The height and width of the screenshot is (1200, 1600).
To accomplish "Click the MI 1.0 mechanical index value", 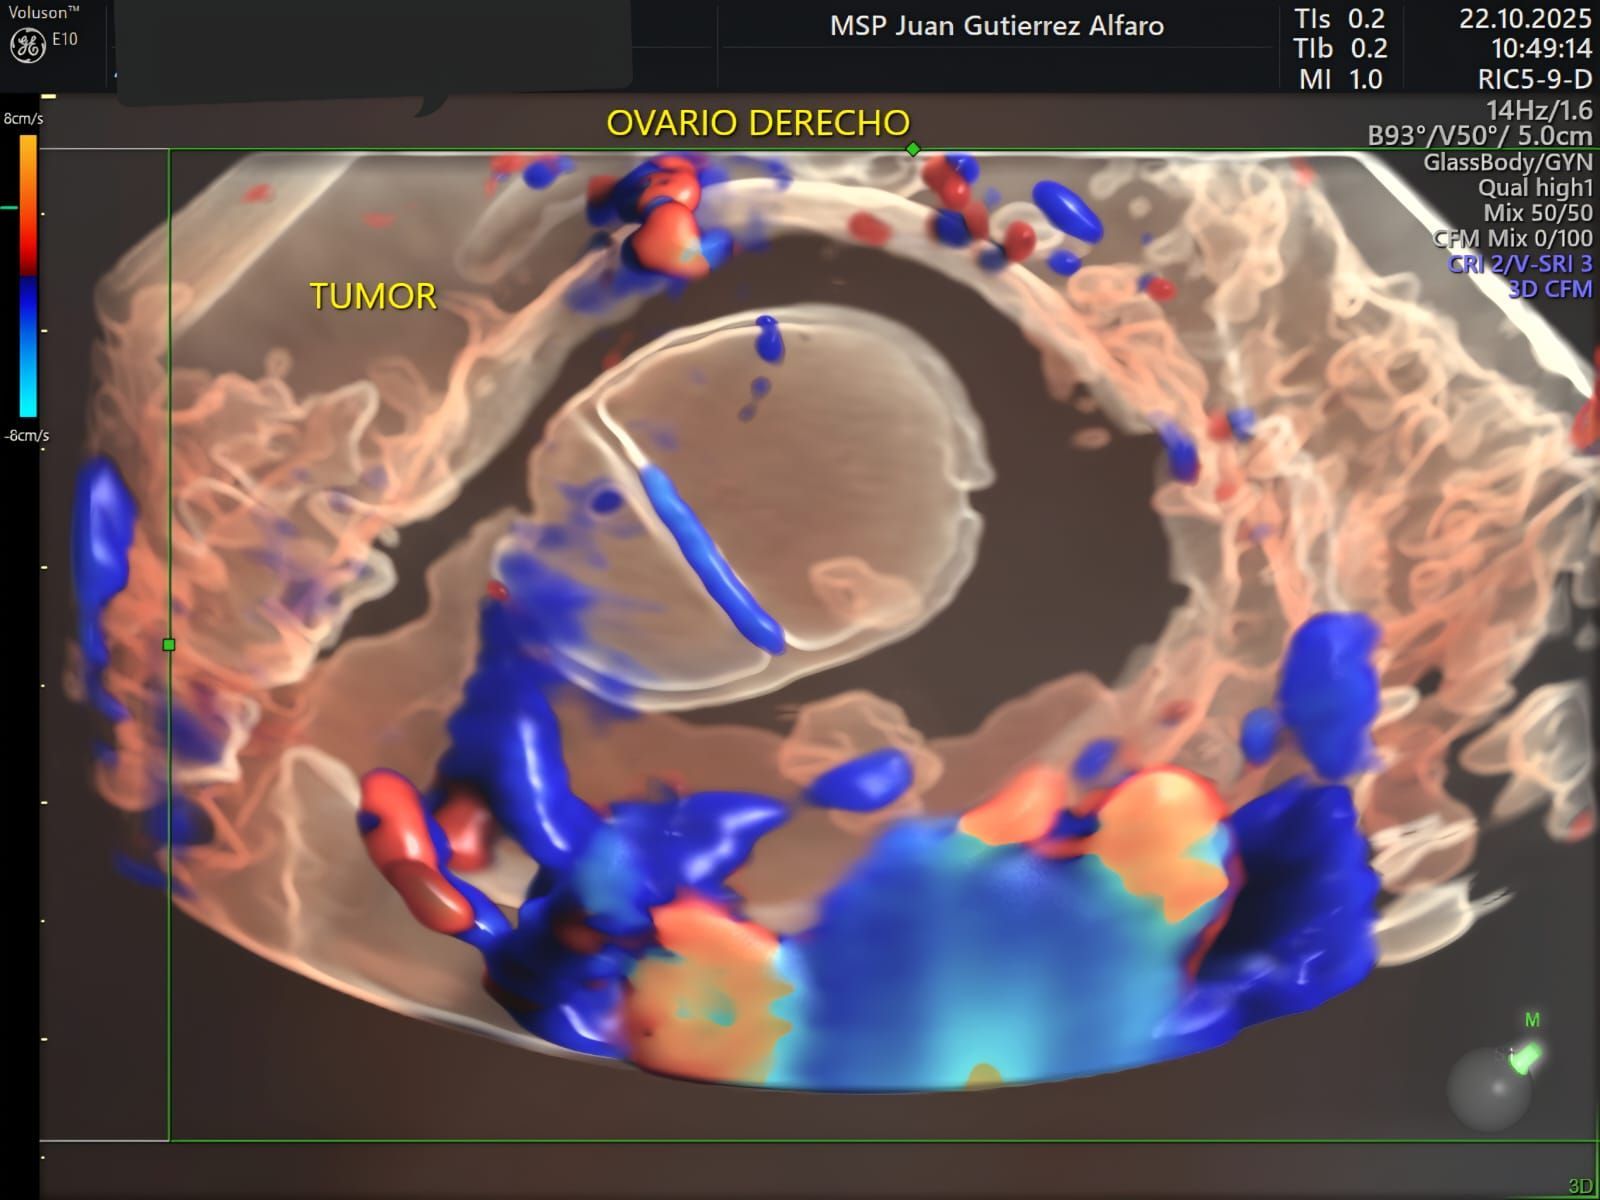I will click(x=1340, y=80).
